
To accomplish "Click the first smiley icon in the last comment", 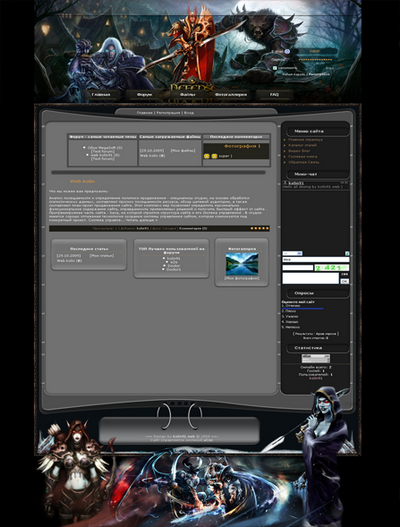I will 207,156.
